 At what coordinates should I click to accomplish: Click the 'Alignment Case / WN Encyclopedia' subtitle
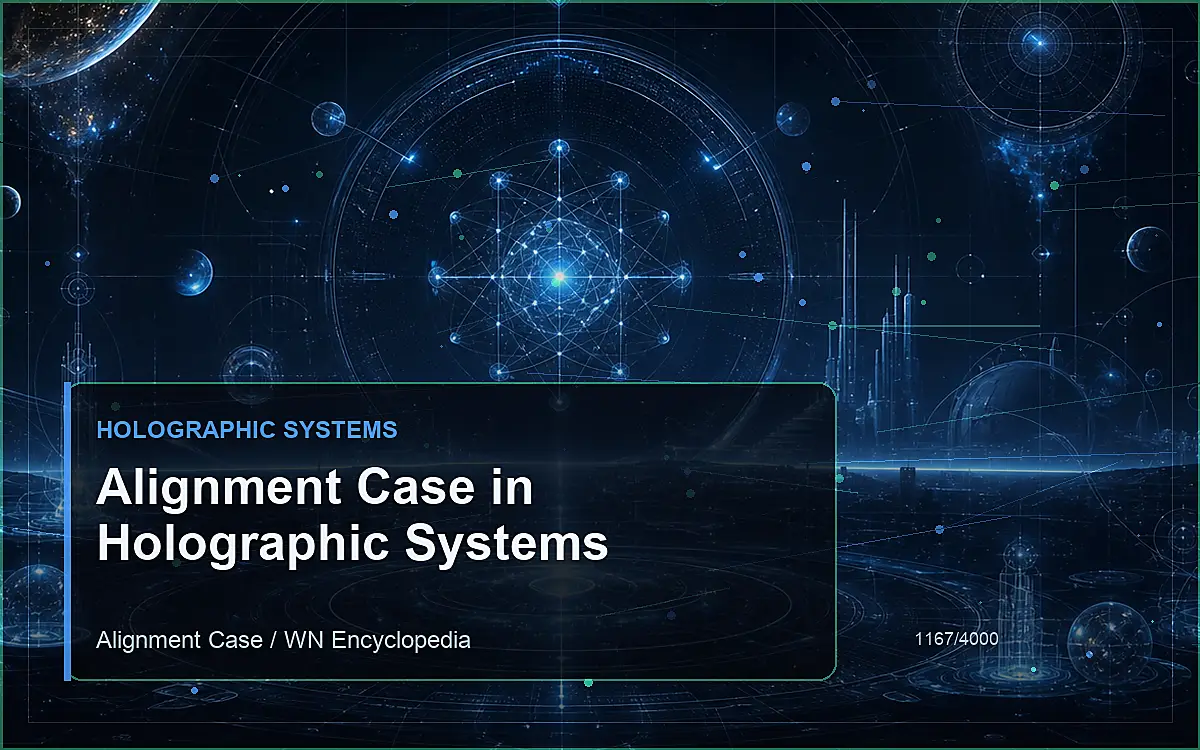(283, 640)
